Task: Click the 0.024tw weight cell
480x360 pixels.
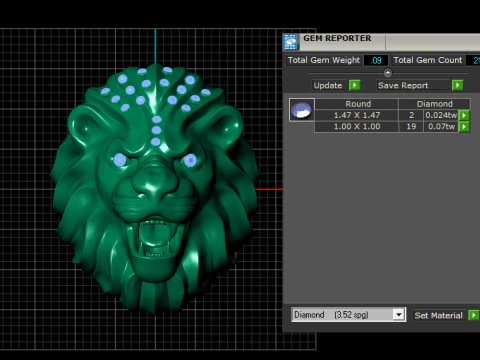Action: click(441, 115)
